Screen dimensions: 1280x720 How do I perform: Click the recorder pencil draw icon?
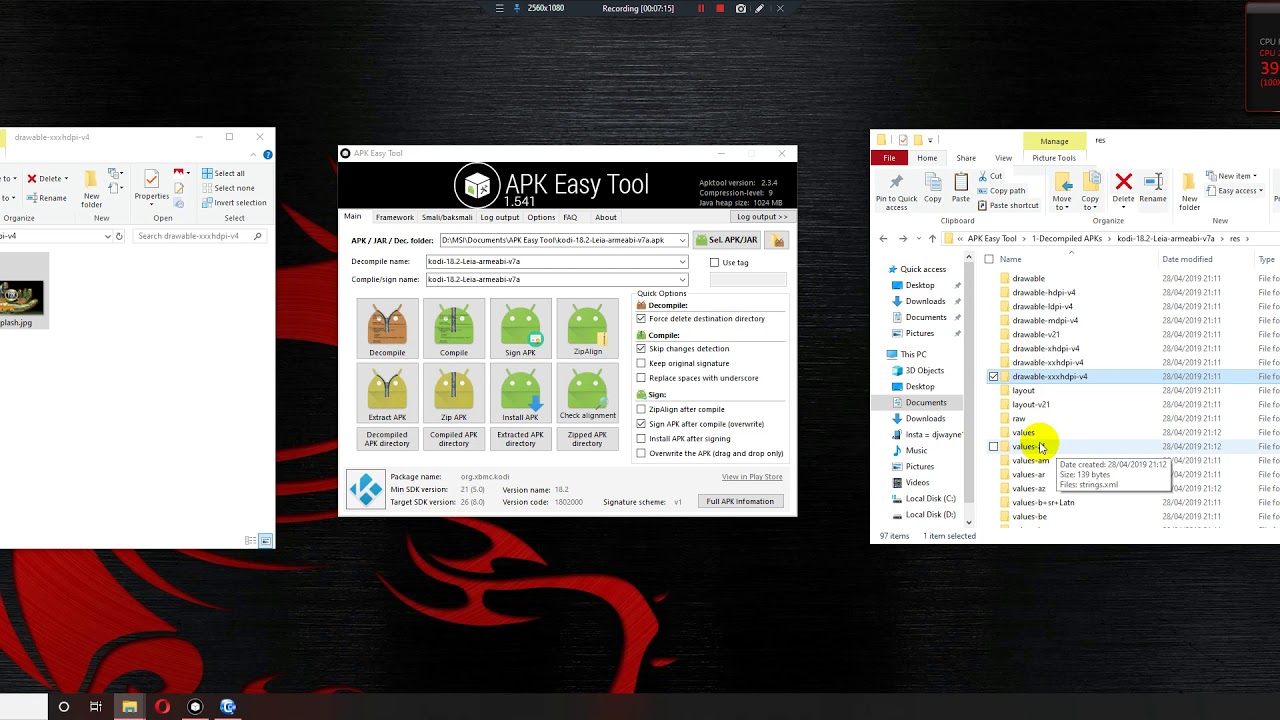(760, 8)
